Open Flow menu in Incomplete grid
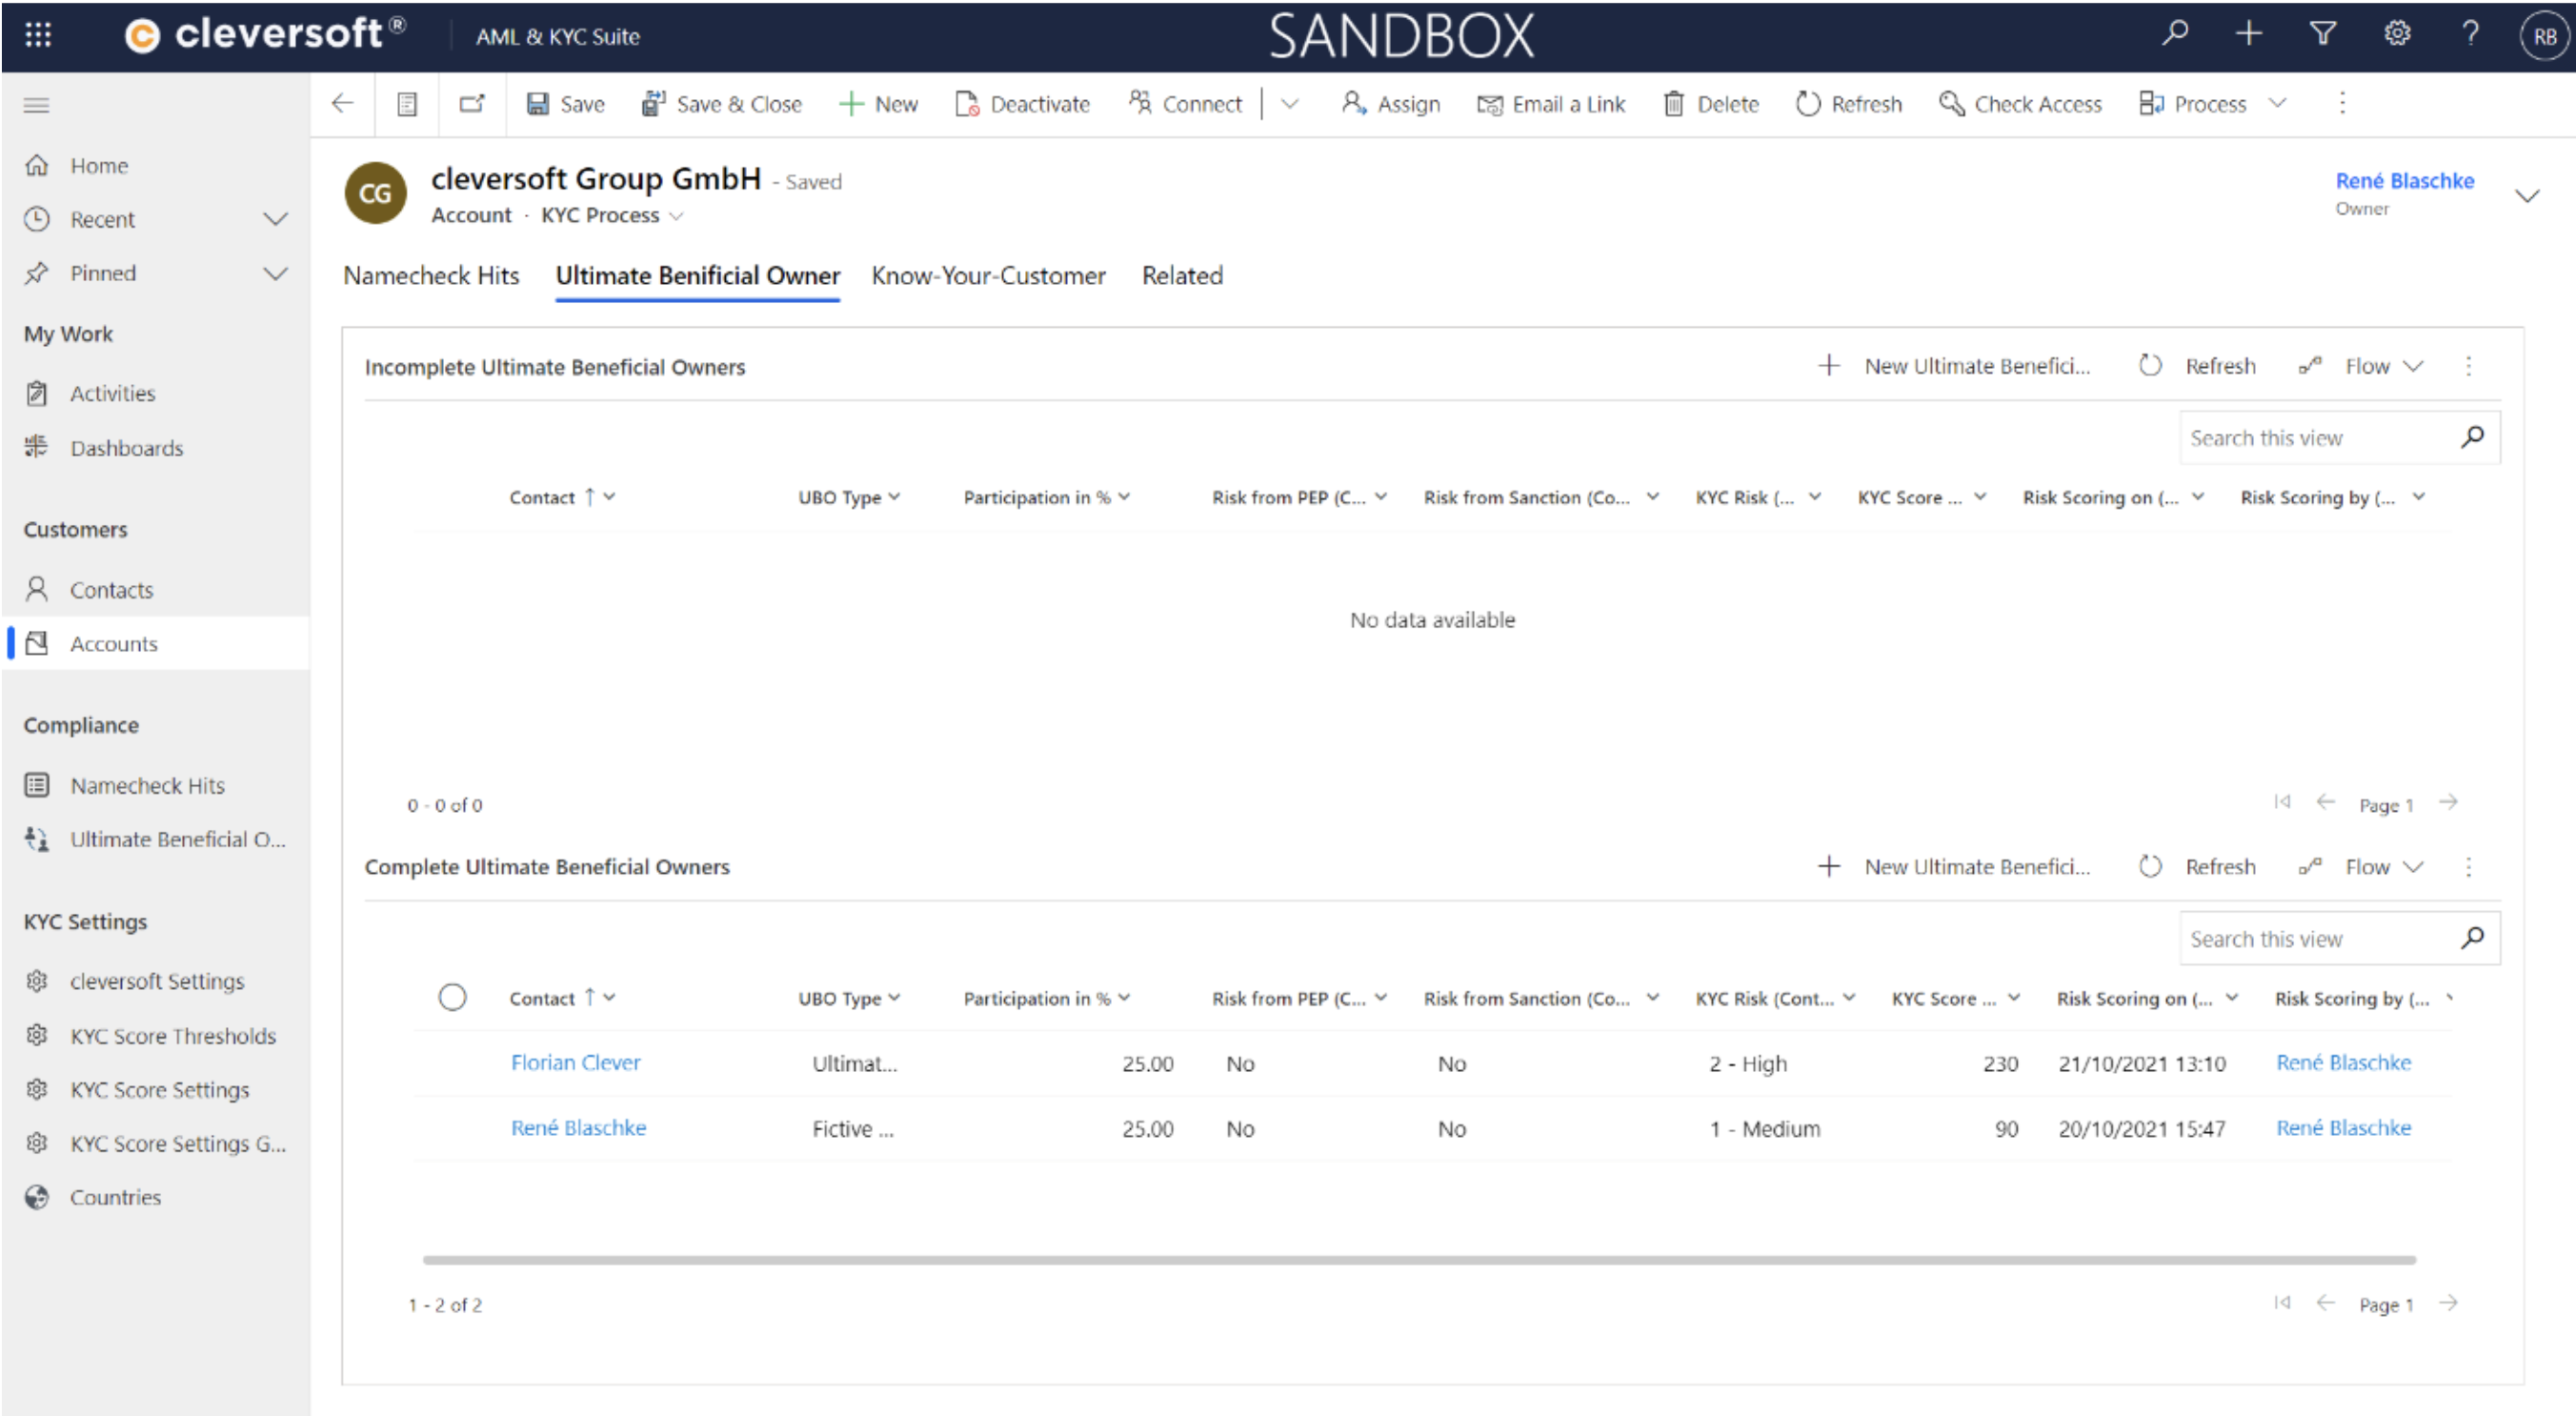 click(2360, 367)
